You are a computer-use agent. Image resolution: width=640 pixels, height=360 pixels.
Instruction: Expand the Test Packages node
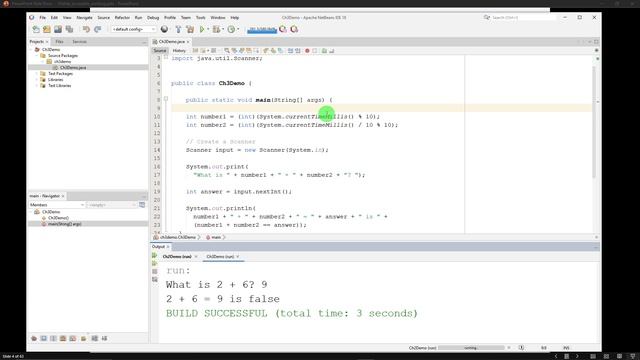click(x=37, y=73)
